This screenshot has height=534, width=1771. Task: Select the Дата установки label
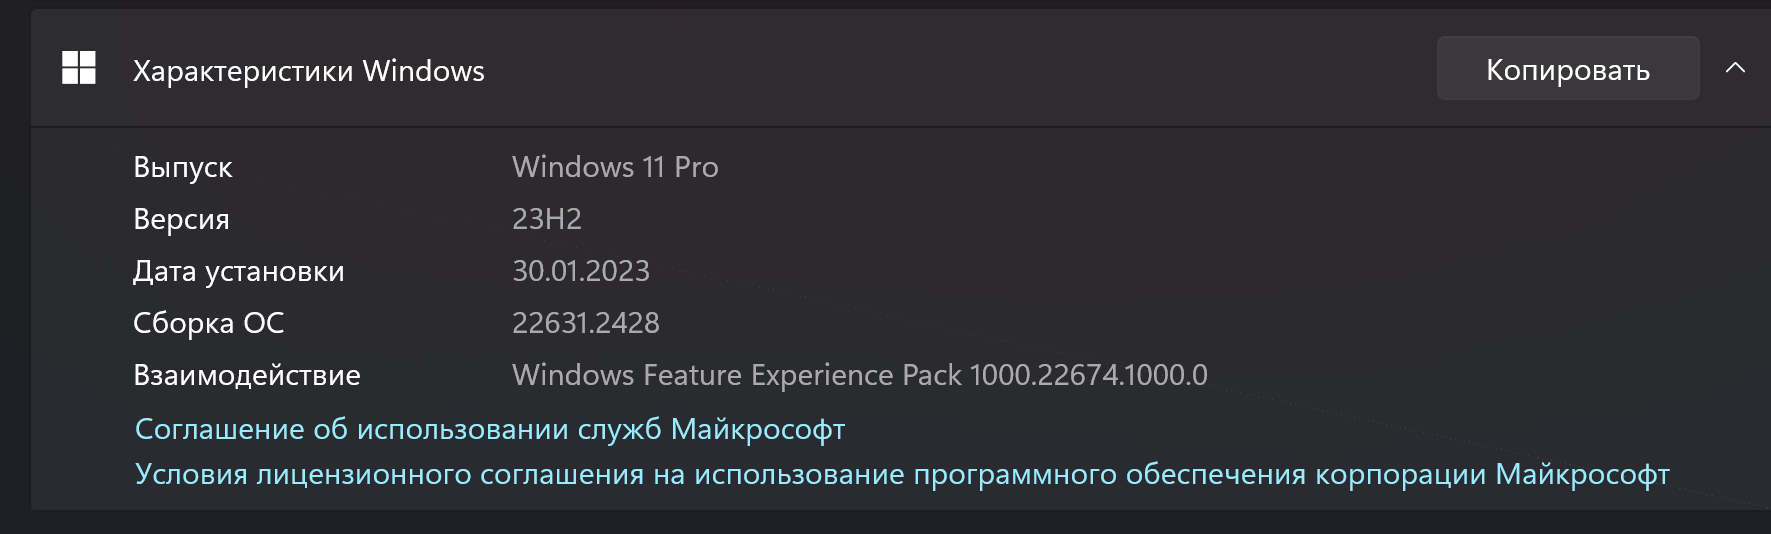(238, 271)
